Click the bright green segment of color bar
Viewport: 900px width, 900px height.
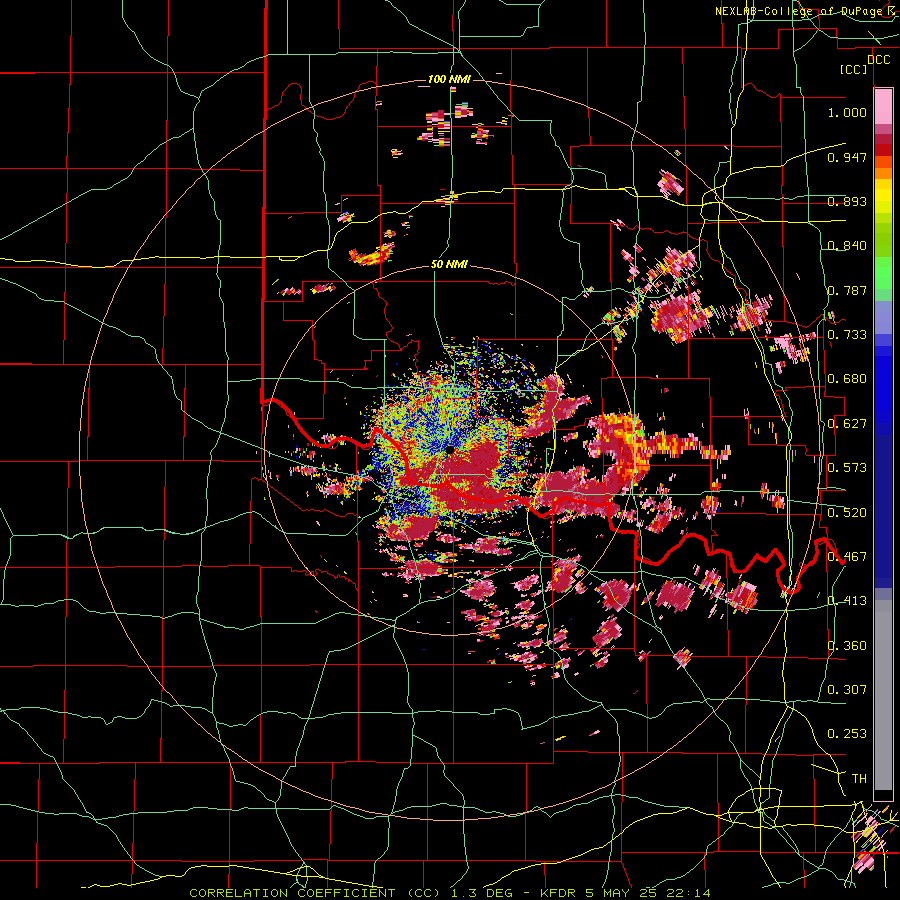coord(883,273)
